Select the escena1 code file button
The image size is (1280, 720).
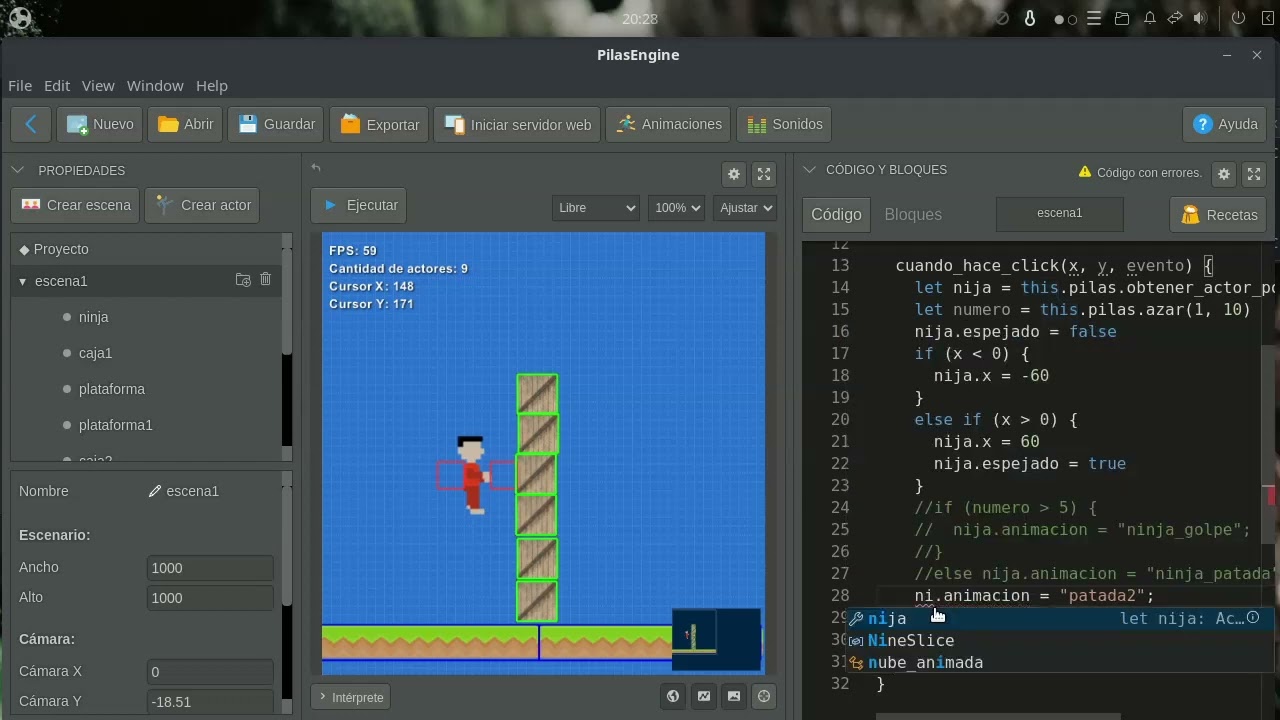(1060, 213)
